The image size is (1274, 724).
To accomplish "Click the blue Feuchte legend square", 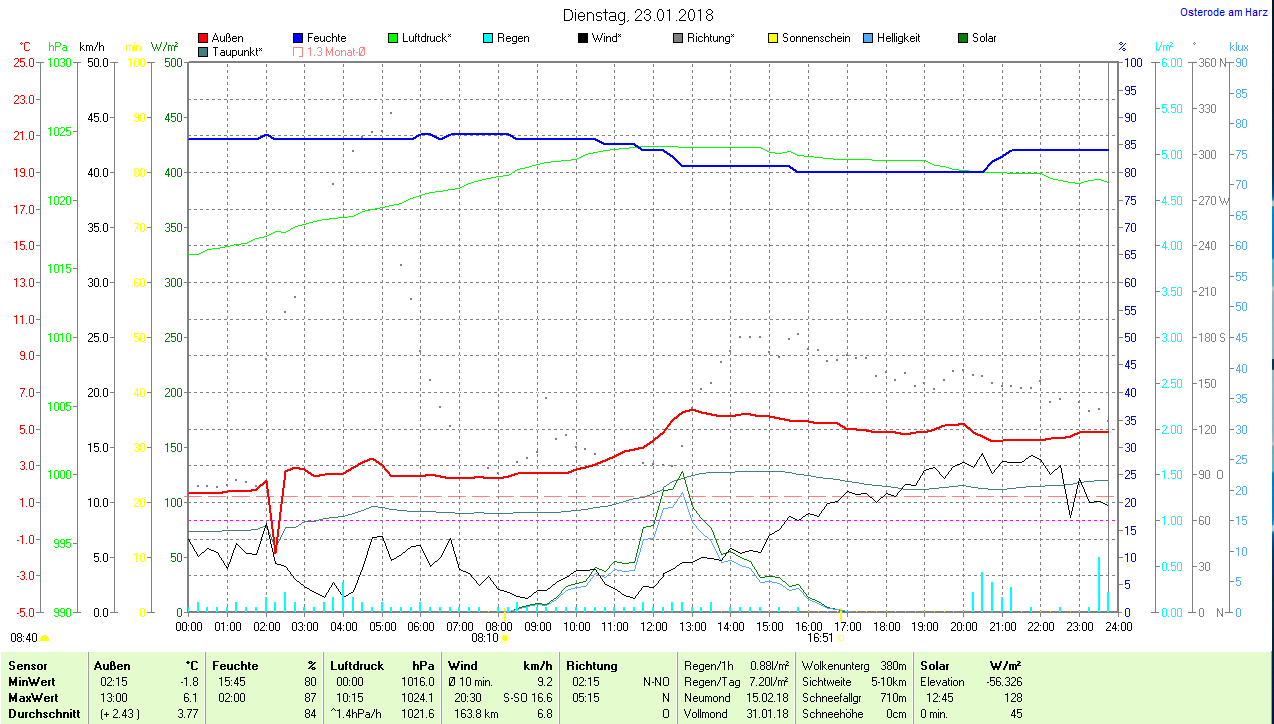I will [299, 38].
